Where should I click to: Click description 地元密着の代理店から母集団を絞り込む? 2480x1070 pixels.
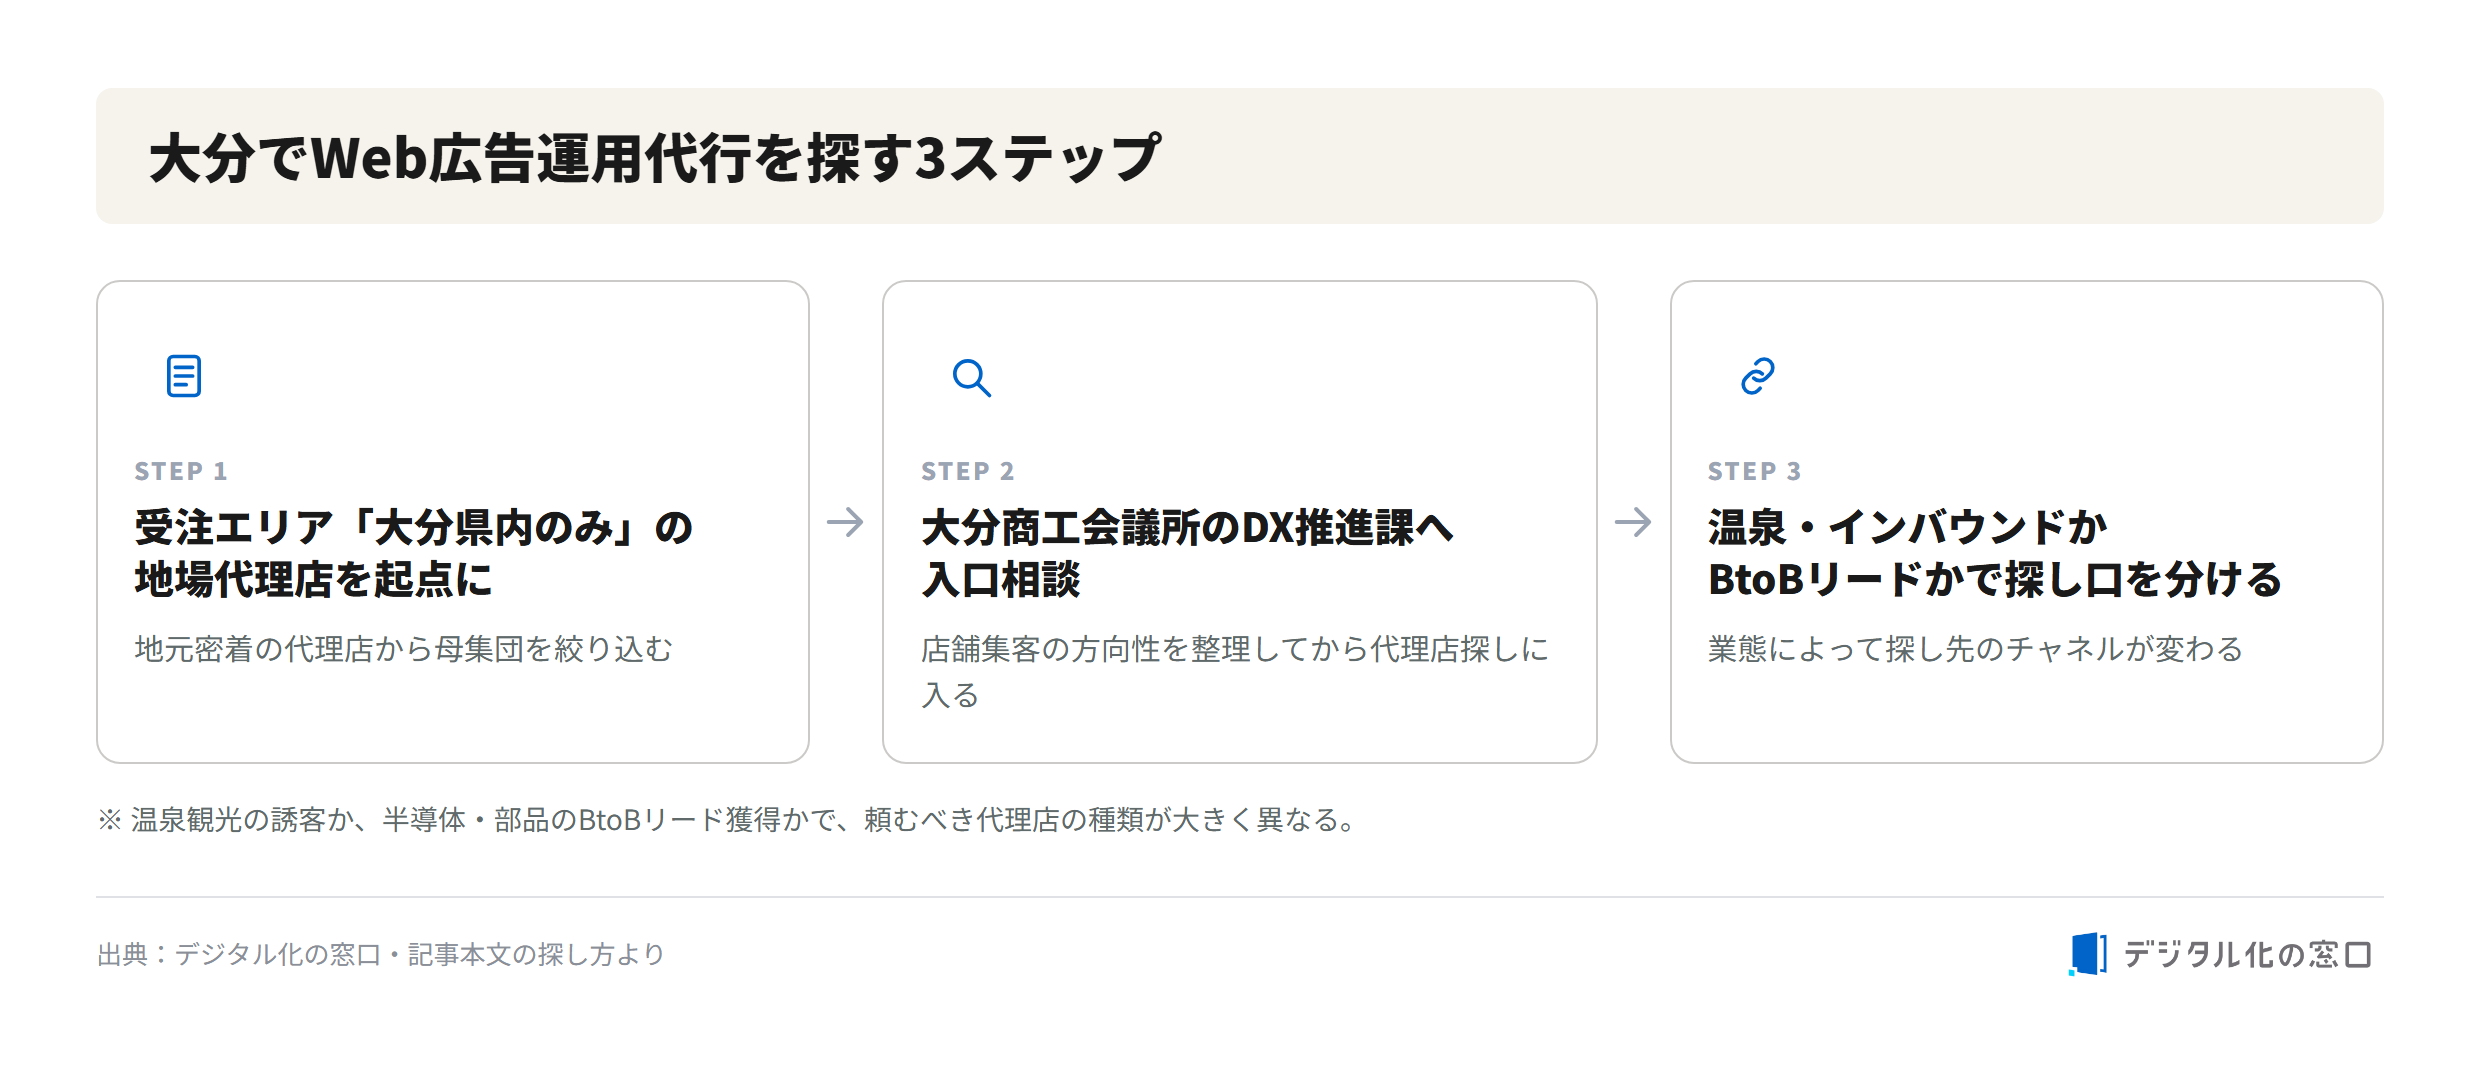coord(404,649)
